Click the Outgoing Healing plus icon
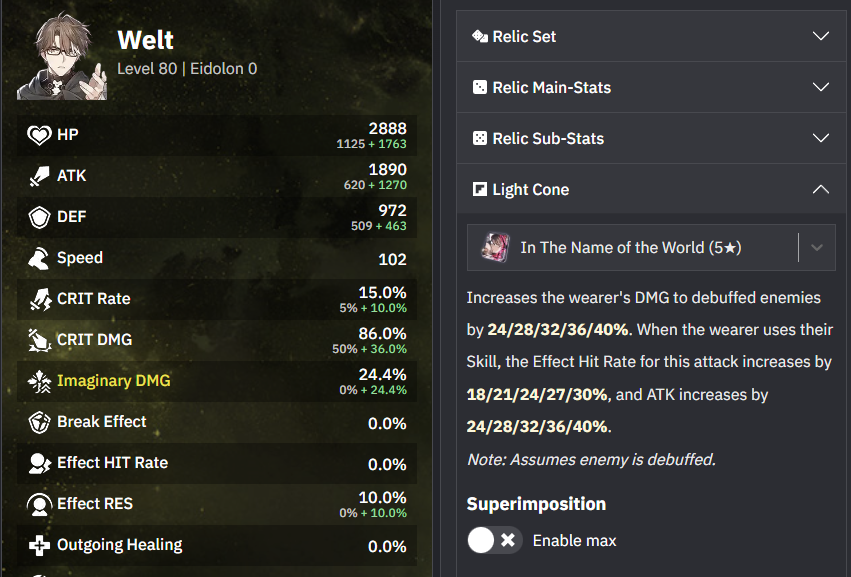Screen dimensions: 851x577 click(39, 545)
